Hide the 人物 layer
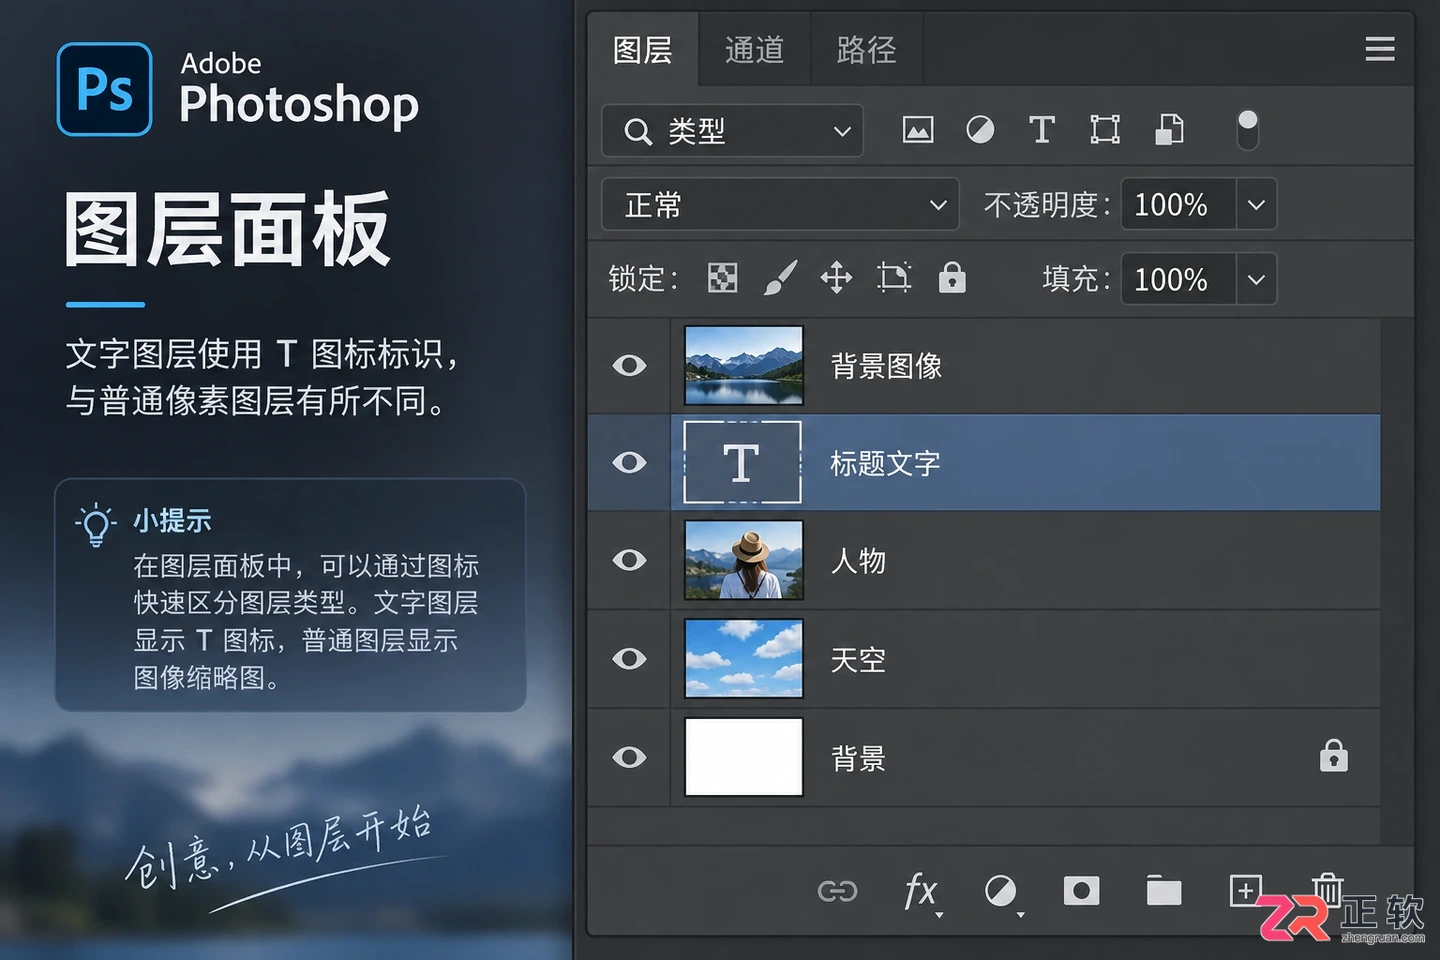 (x=629, y=560)
